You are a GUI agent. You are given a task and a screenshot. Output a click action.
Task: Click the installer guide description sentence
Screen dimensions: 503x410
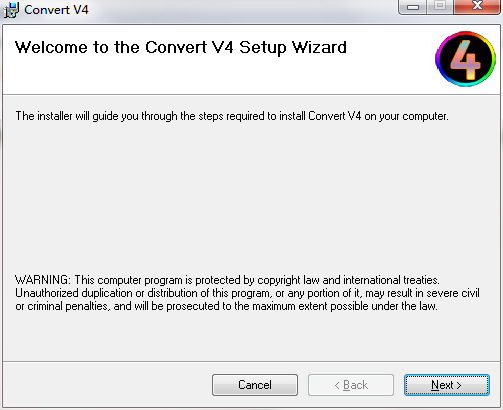[x=232, y=116]
